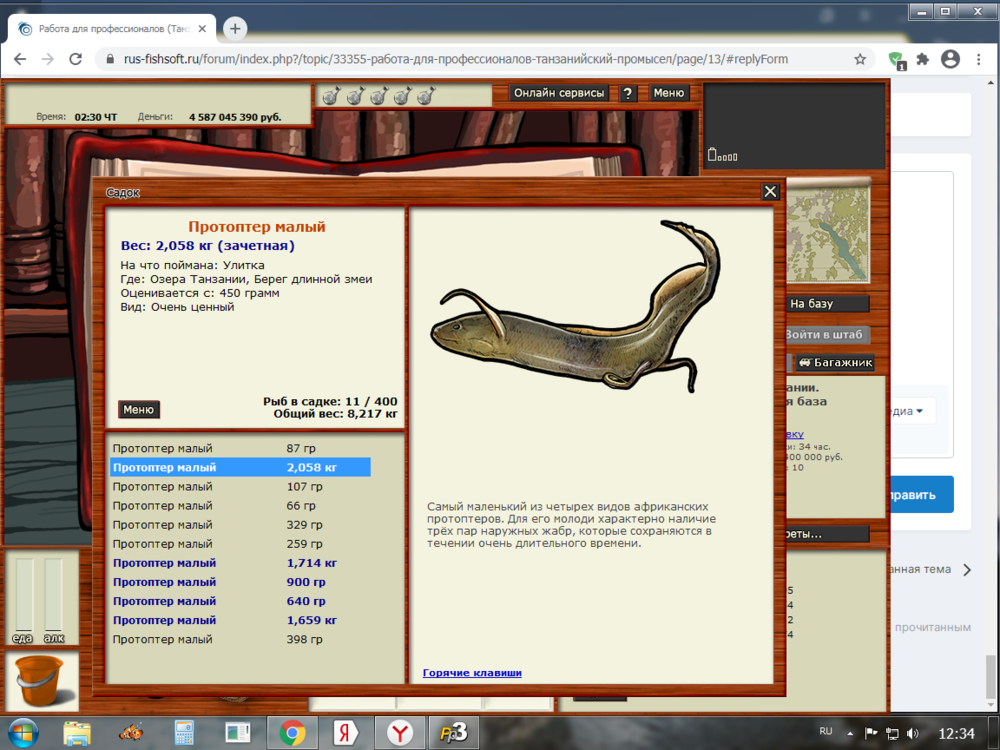
Task: Click the Russian Fishing 3 taskbar icon
Action: [x=453, y=733]
